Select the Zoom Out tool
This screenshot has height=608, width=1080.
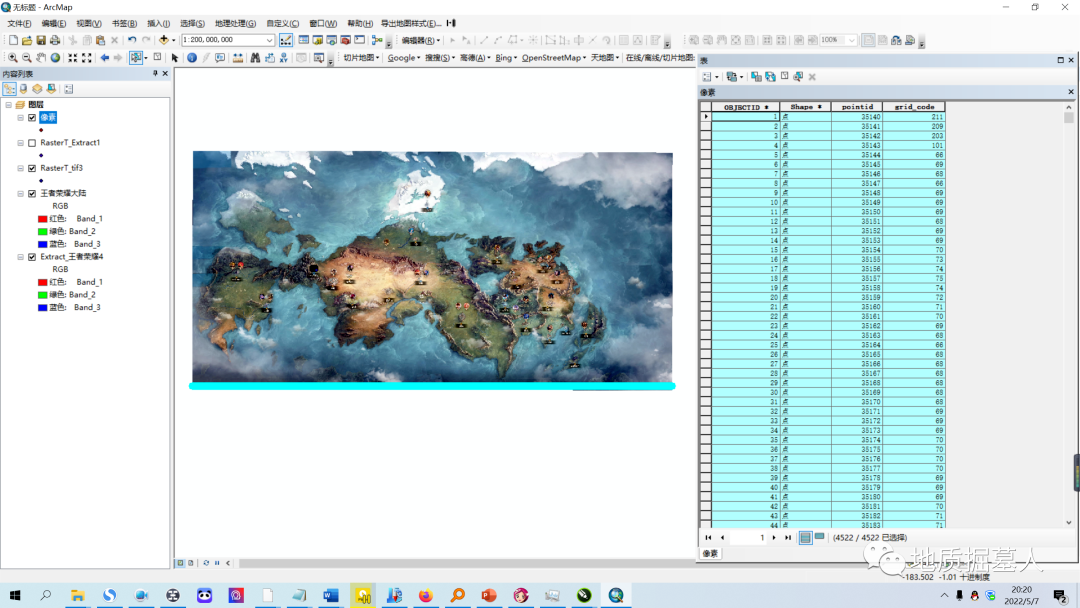coord(26,58)
